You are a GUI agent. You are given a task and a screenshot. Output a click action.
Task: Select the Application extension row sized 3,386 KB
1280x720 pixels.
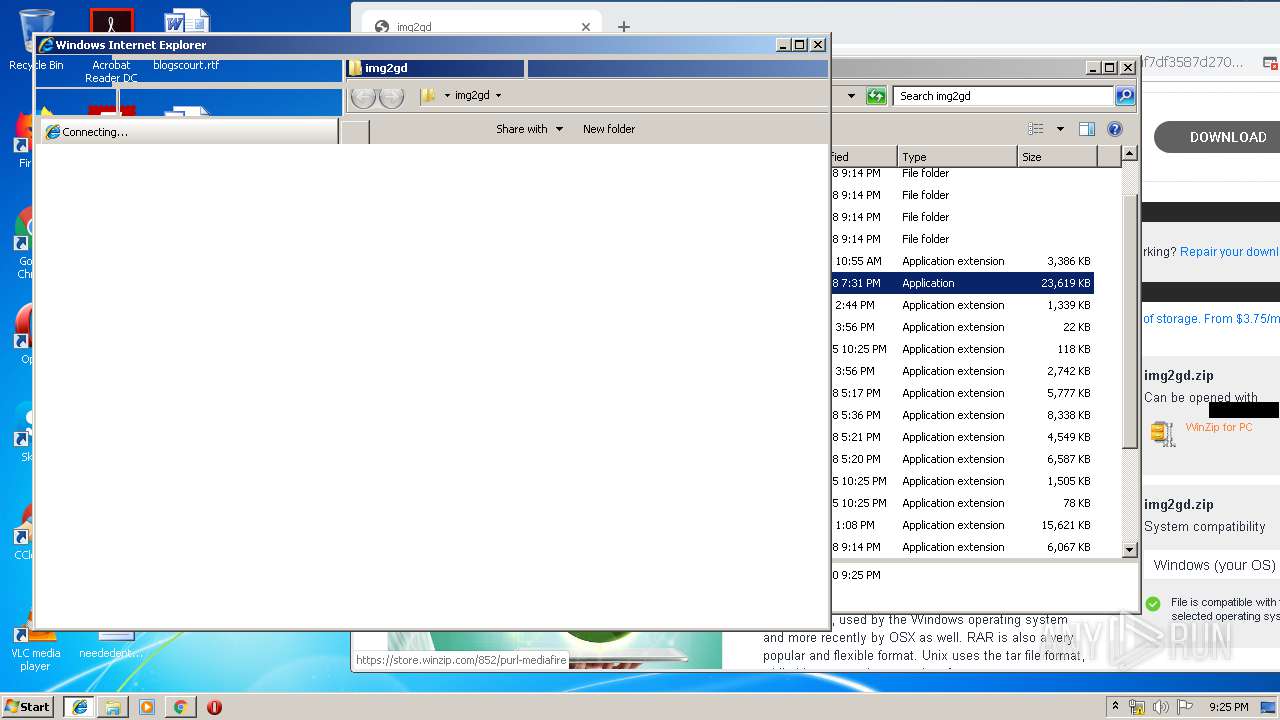[x=962, y=261]
